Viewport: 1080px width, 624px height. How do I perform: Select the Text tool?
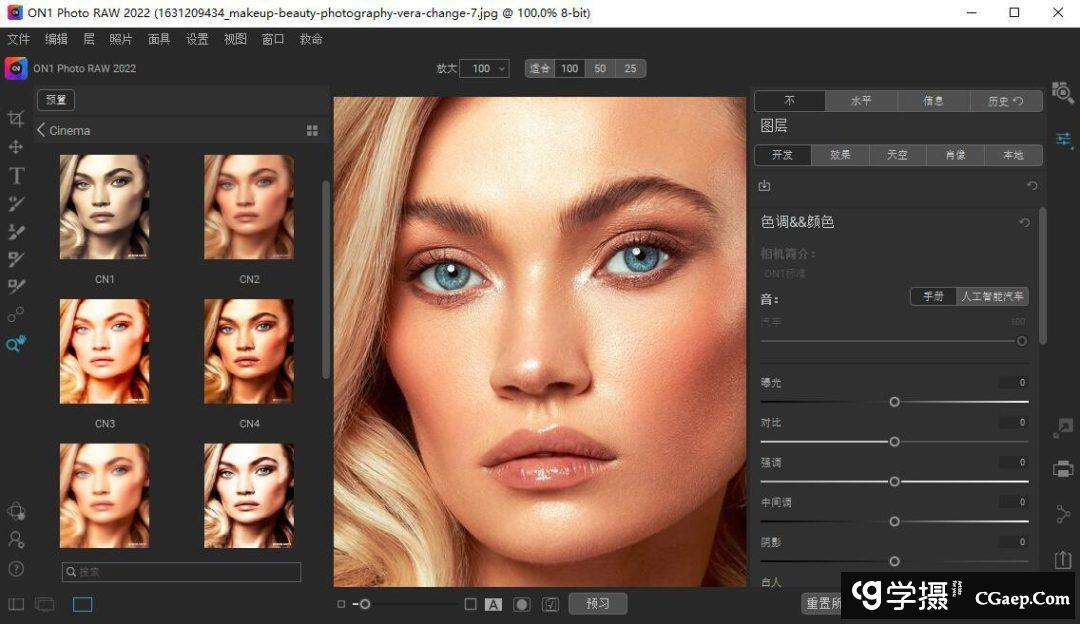point(16,176)
